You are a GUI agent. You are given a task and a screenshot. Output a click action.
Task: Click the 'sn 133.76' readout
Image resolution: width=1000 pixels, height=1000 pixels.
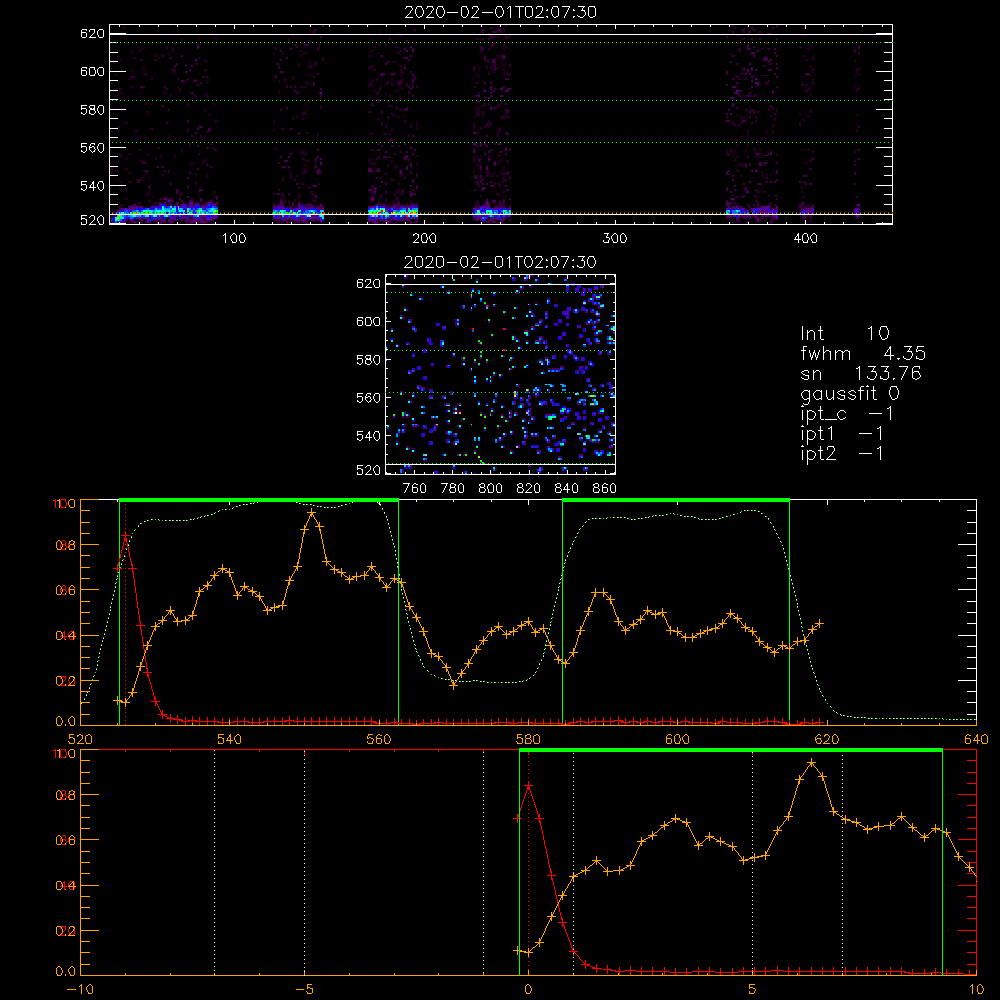point(861,373)
